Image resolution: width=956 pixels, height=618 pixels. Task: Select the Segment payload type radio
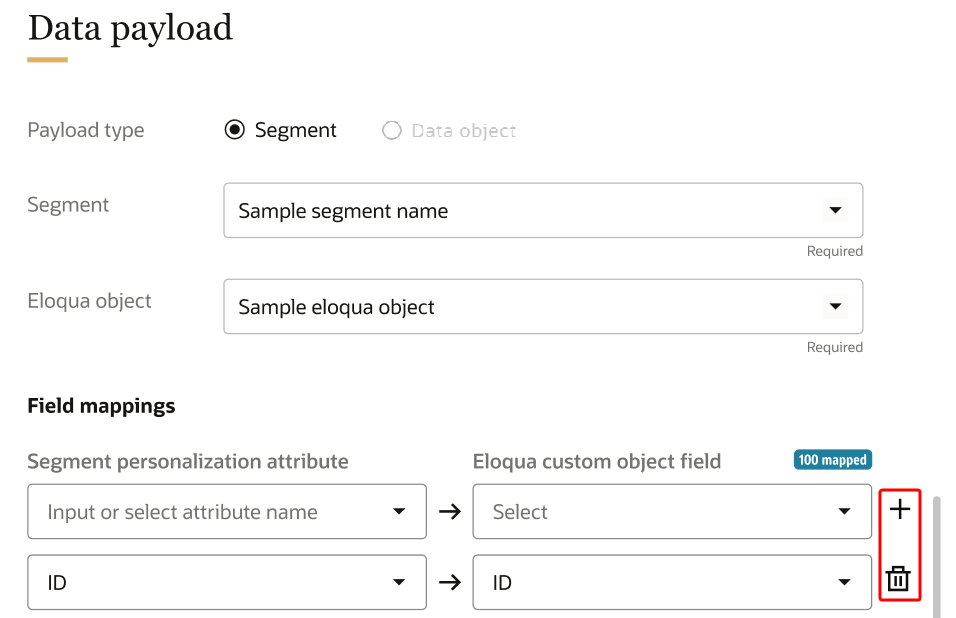pos(235,130)
